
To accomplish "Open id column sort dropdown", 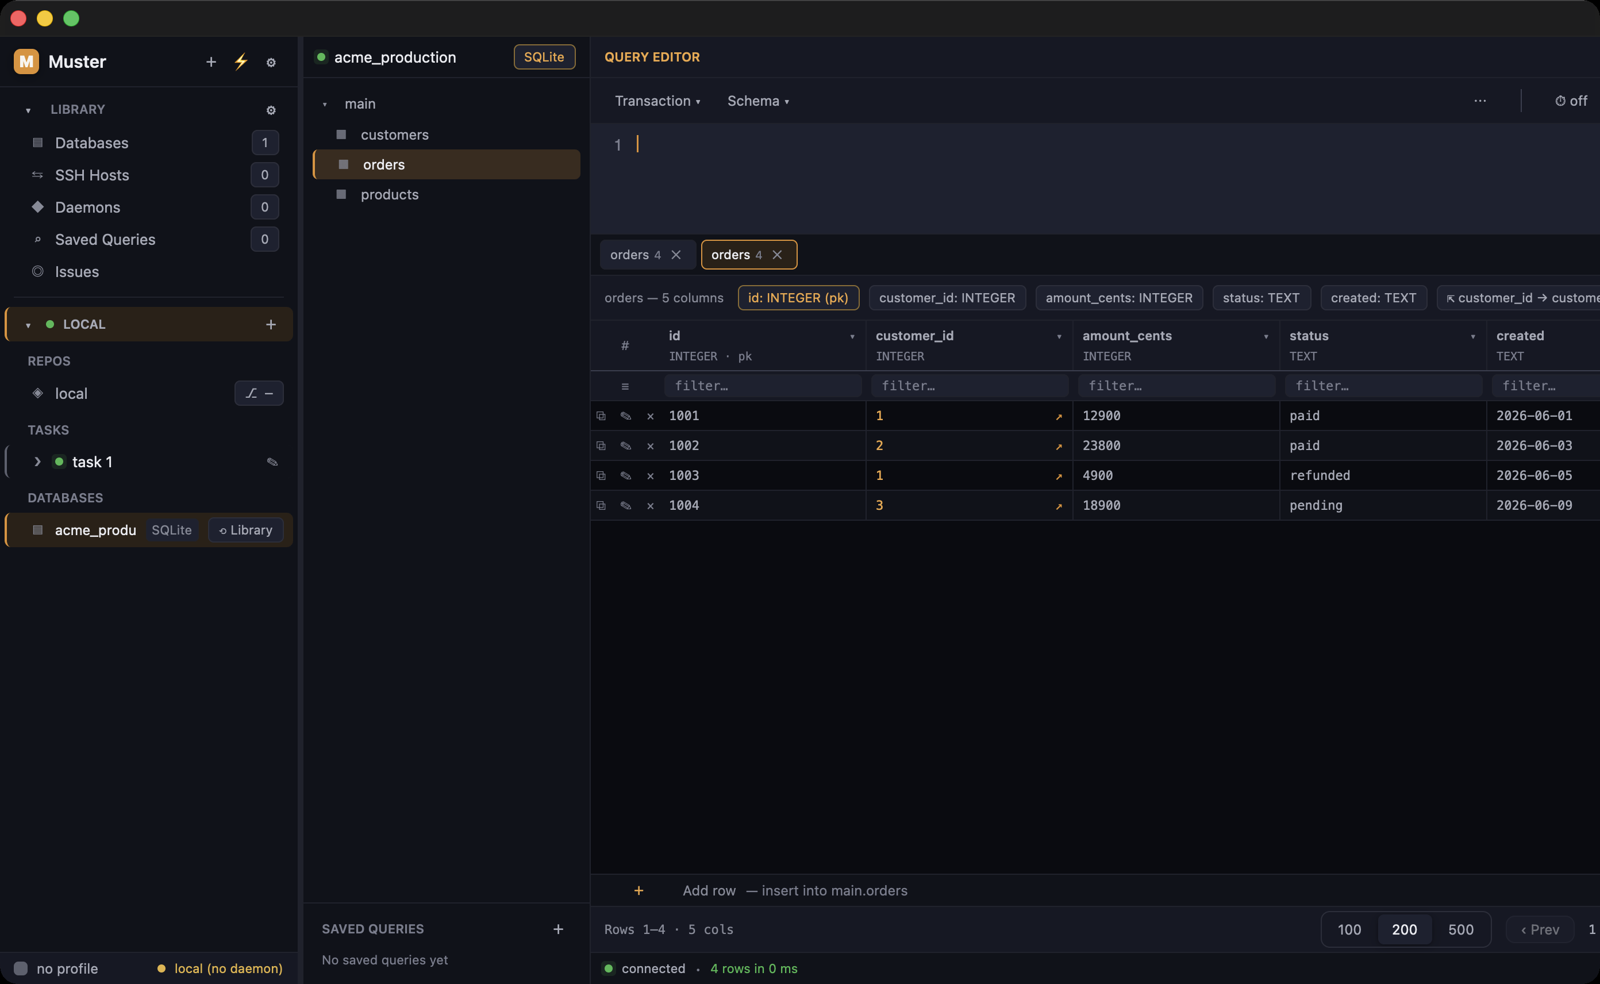I will click(x=852, y=337).
